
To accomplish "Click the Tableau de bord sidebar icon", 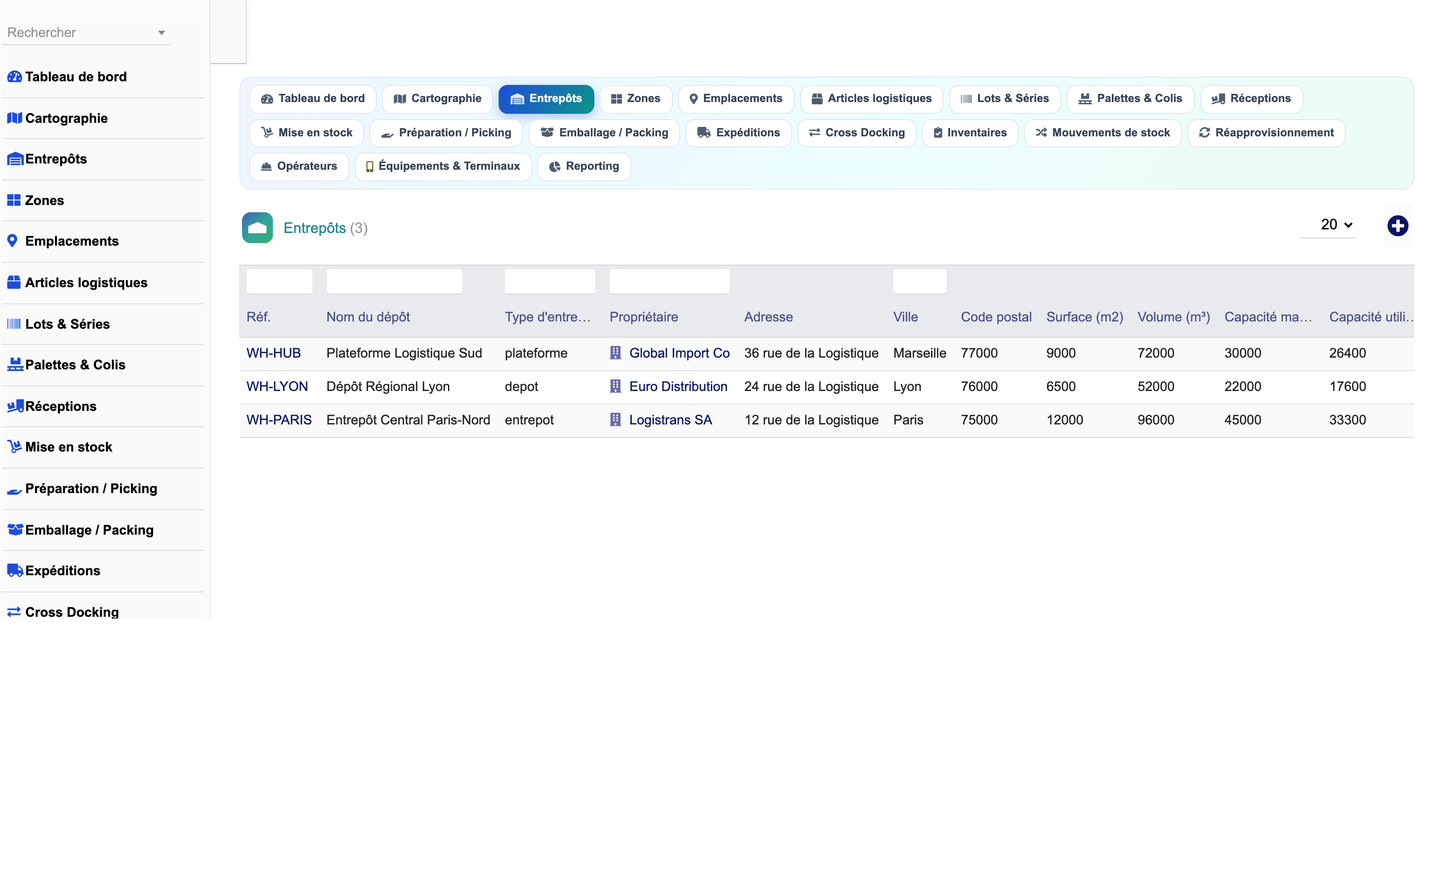I will point(14,77).
